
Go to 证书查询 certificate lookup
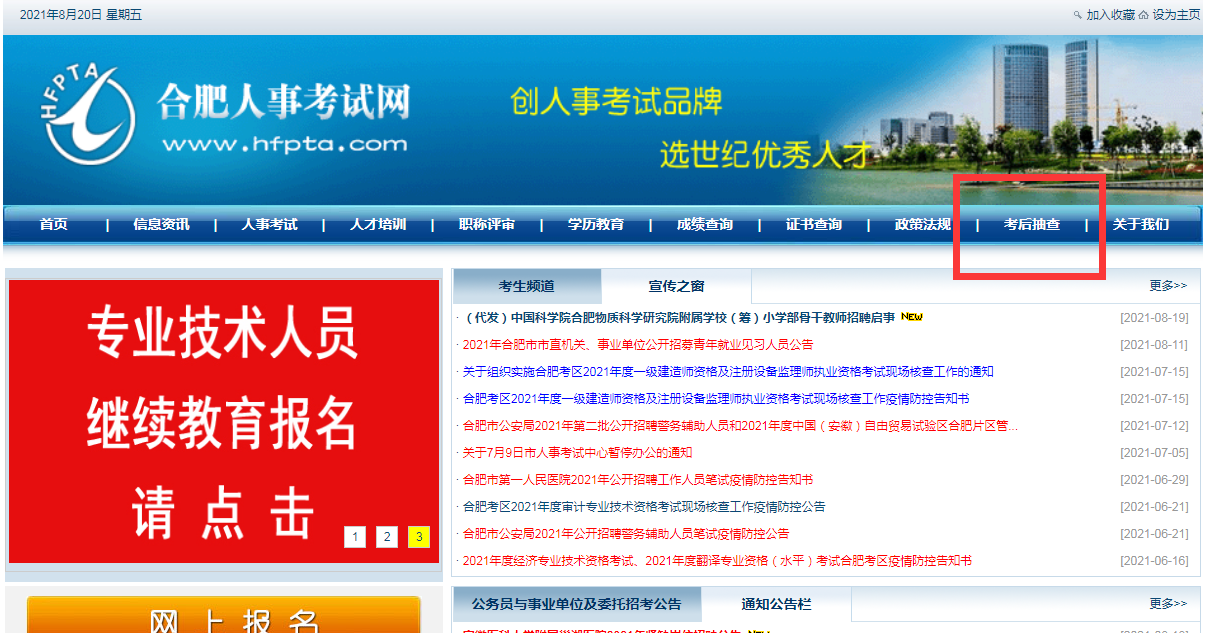click(x=813, y=225)
